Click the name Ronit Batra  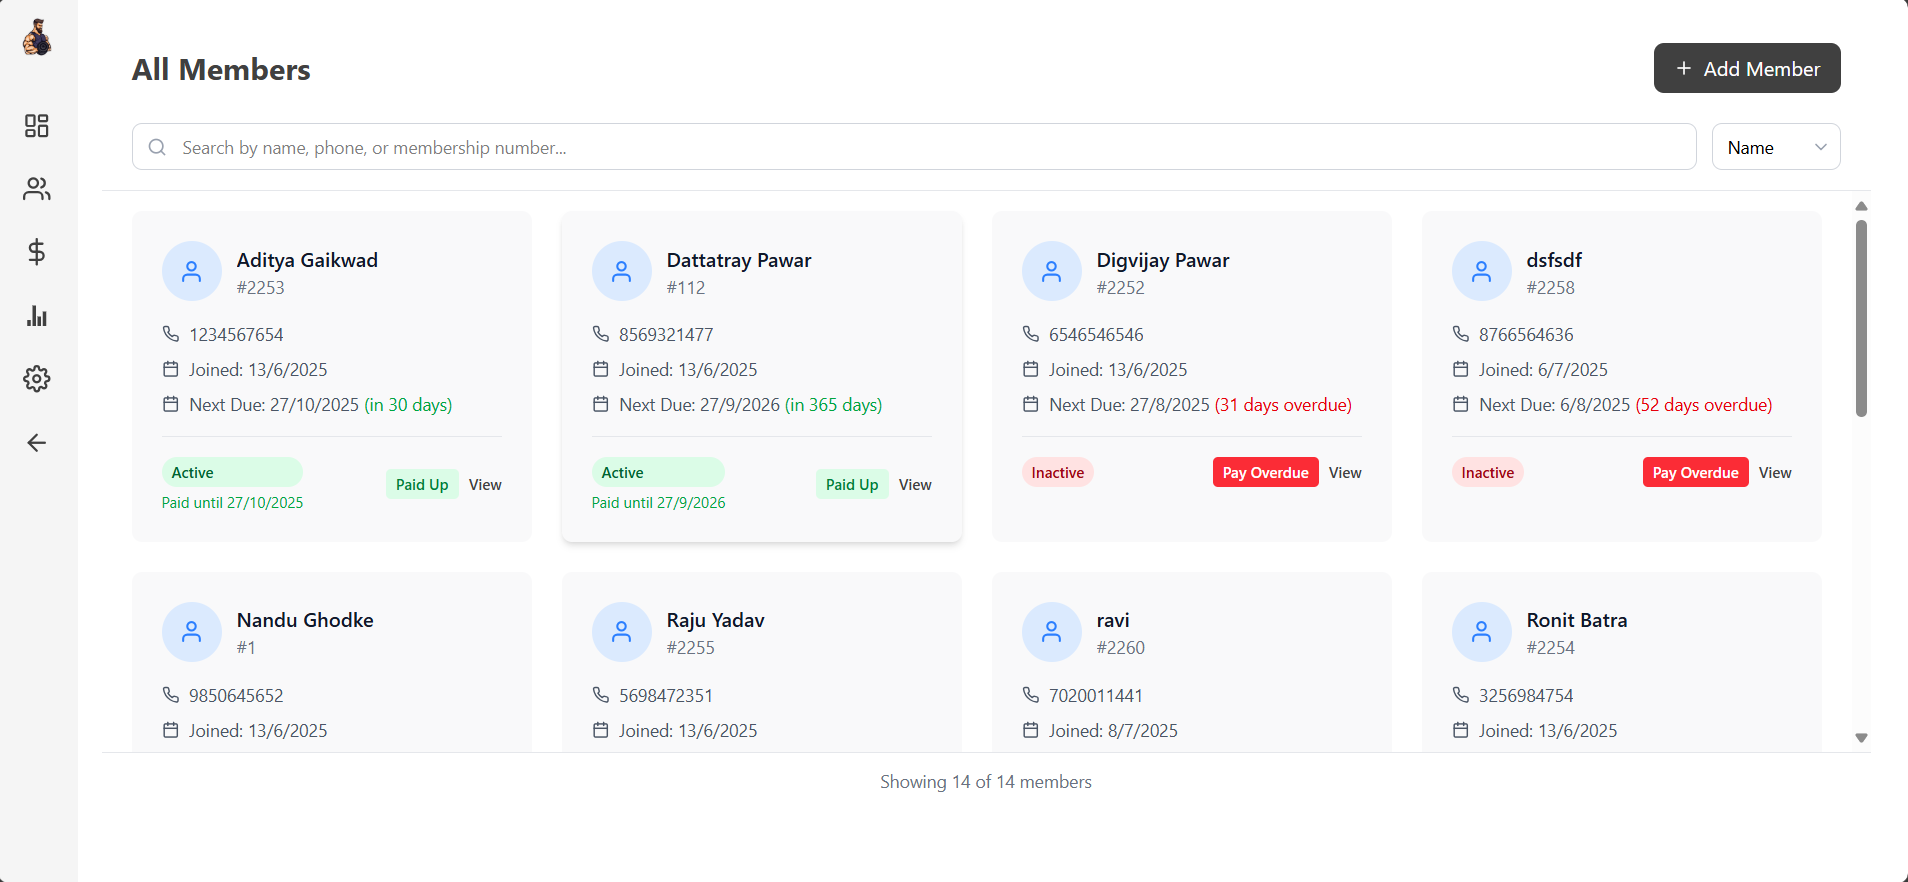[x=1577, y=620]
